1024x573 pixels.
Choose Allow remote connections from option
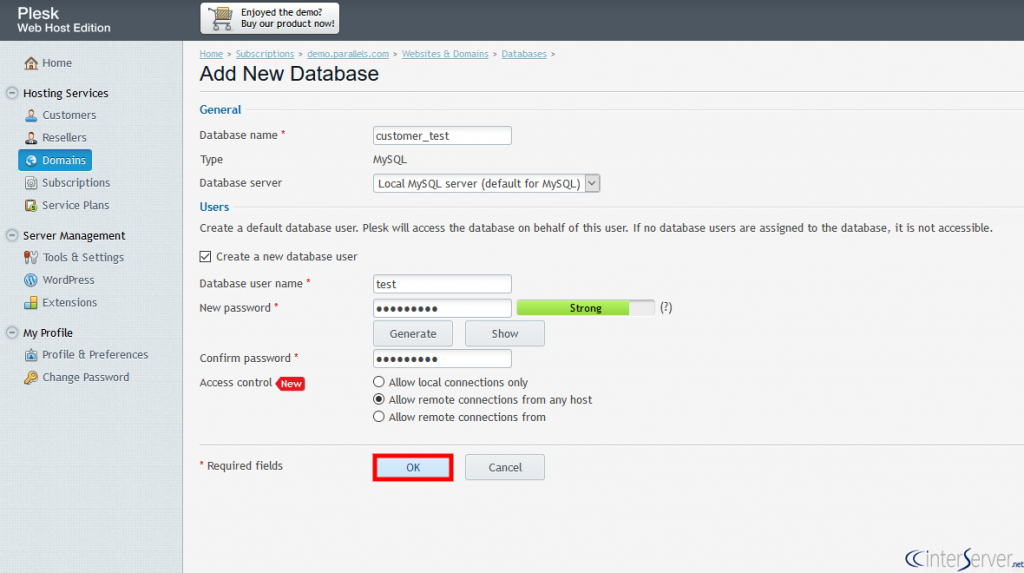pyautogui.click(x=379, y=417)
